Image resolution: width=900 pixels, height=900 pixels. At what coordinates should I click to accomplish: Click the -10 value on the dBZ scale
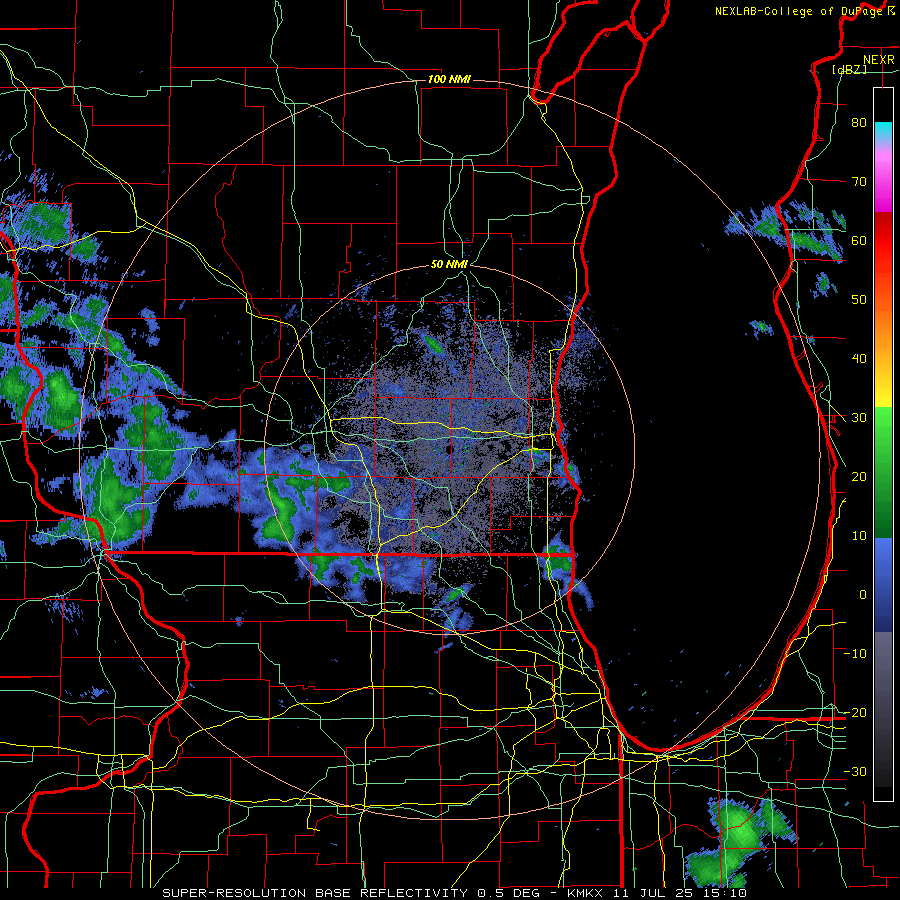855,654
